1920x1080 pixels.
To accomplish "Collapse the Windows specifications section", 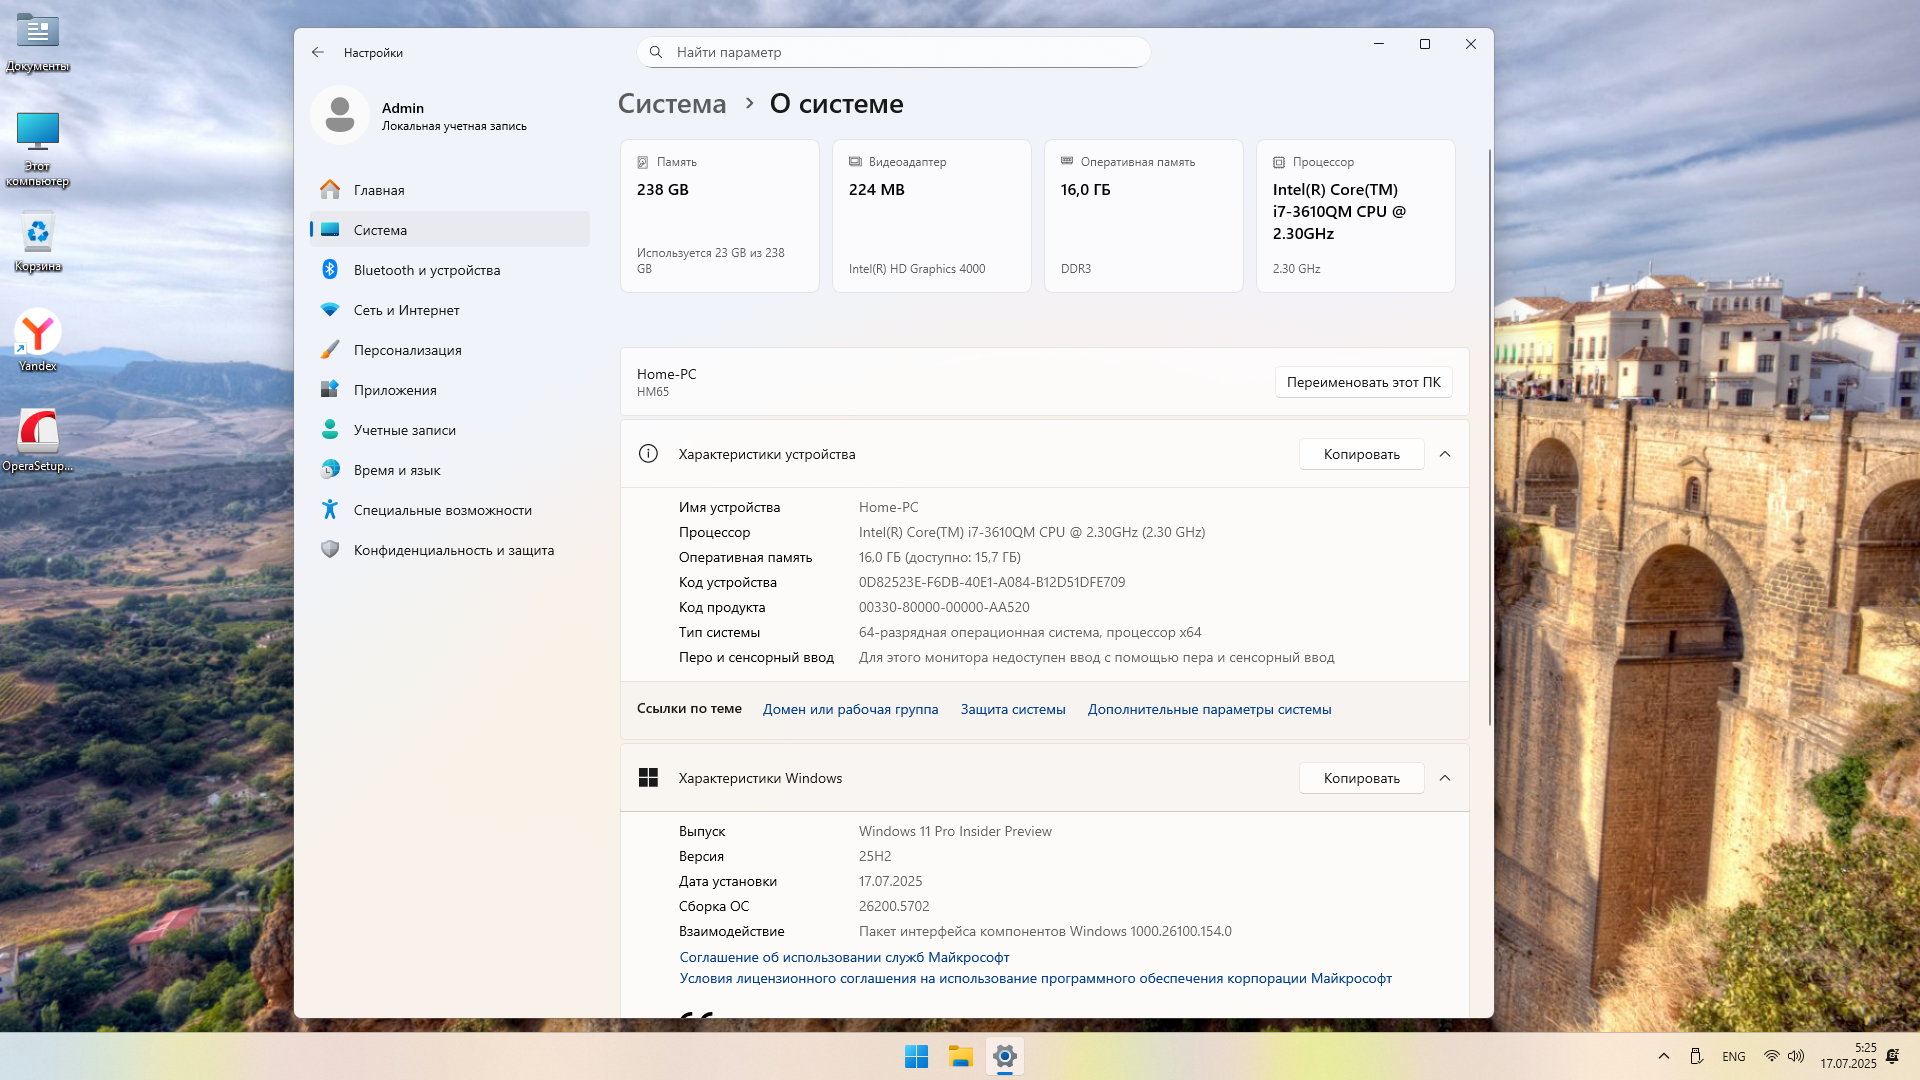I will pyautogui.click(x=1445, y=778).
